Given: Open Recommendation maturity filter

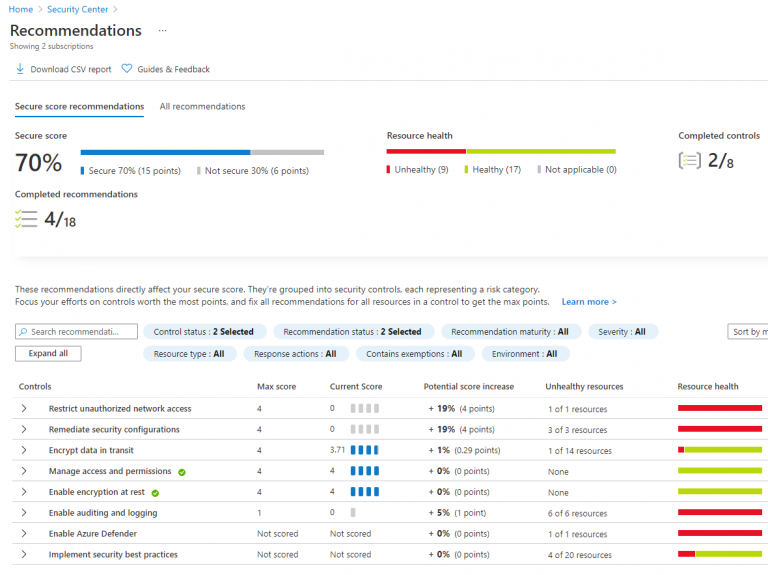Looking at the screenshot, I should [510, 332].
